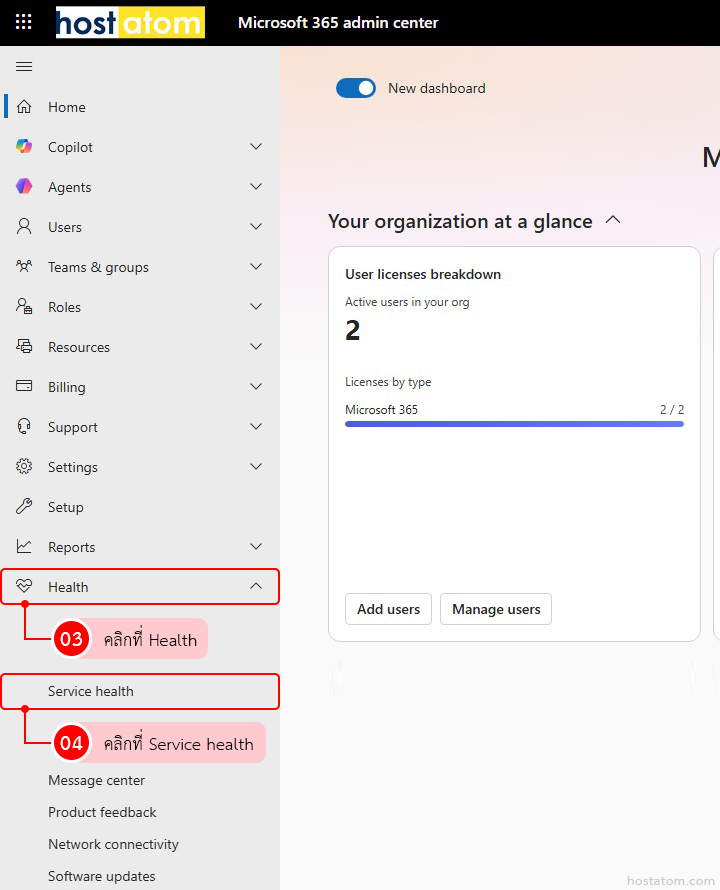
Task: Expand the Support menu chevron
Action: (256, 426)
